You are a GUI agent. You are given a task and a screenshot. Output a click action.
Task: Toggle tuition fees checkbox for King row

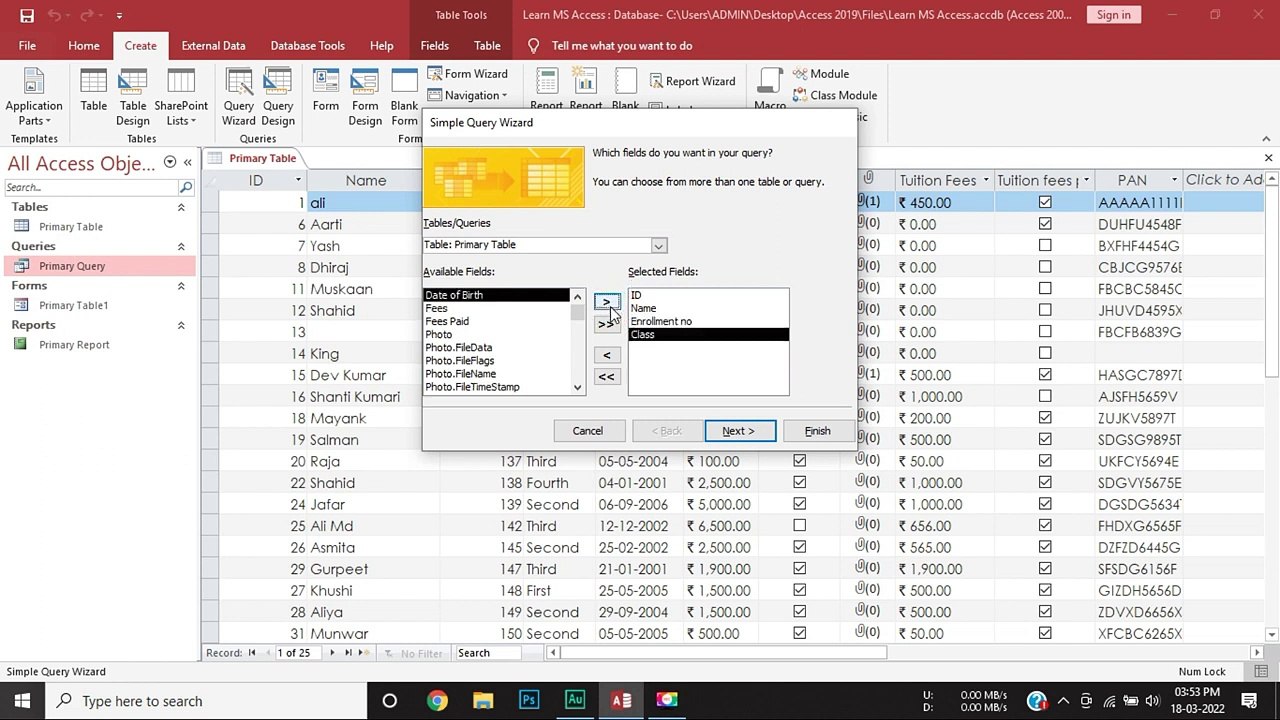click(x=1045, y=353)
